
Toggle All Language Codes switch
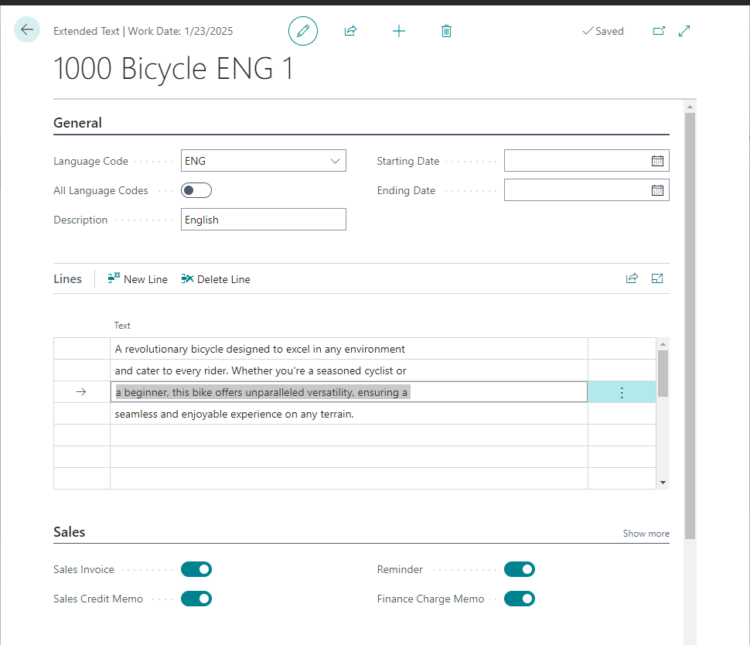[x=196, y=190]
